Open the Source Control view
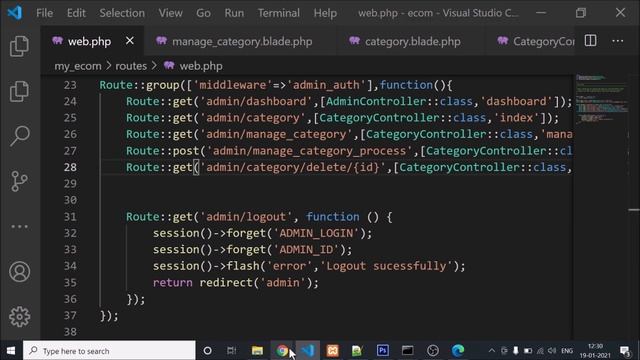Screen dimensions: 640x360 19,181
